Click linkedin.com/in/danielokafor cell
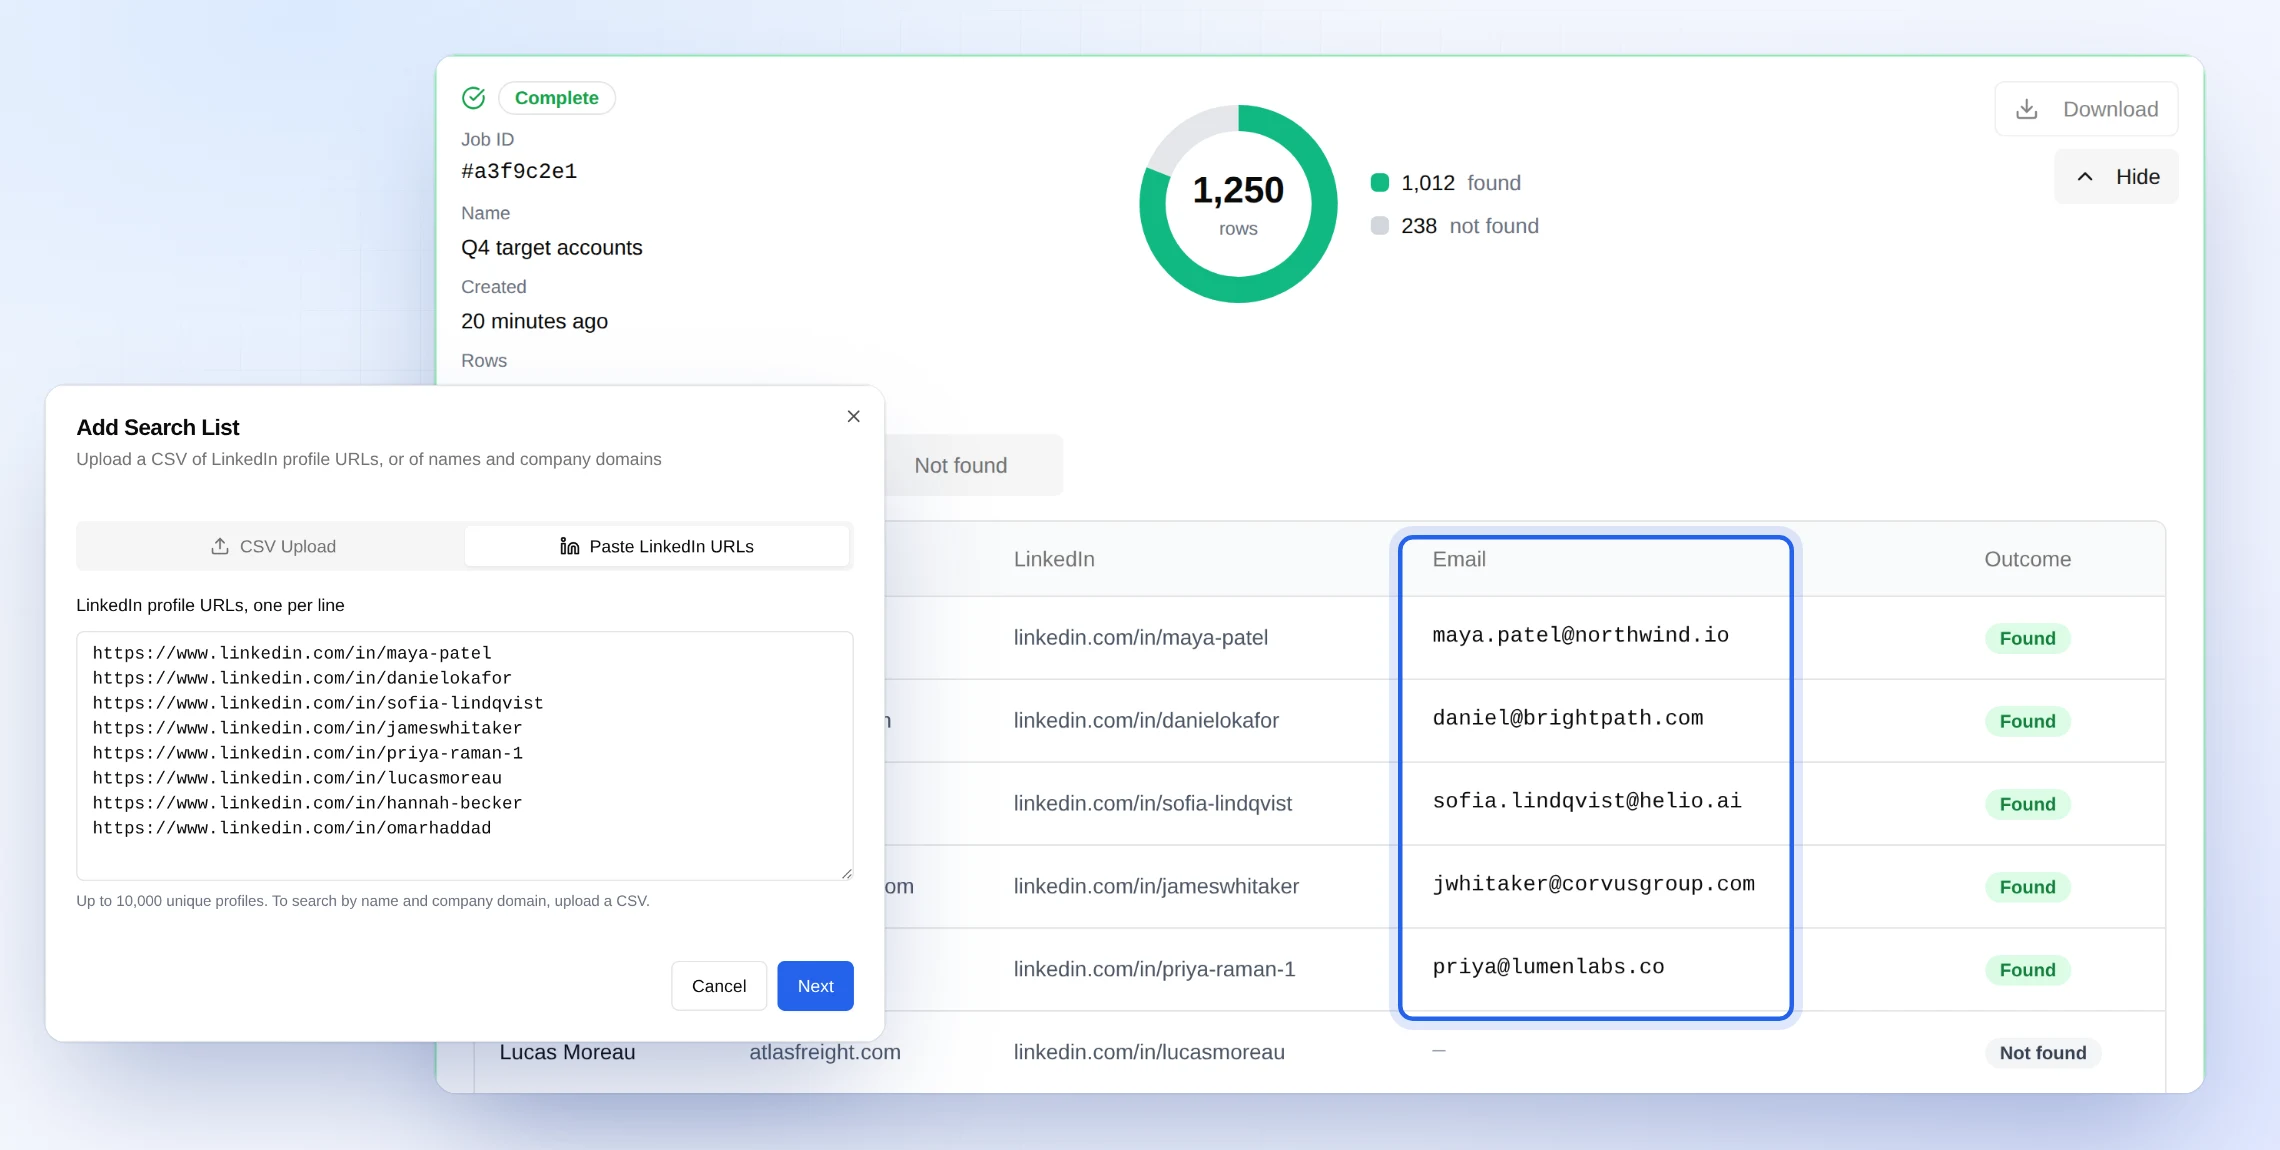 pyautogui.click(x=1146, y=720)
